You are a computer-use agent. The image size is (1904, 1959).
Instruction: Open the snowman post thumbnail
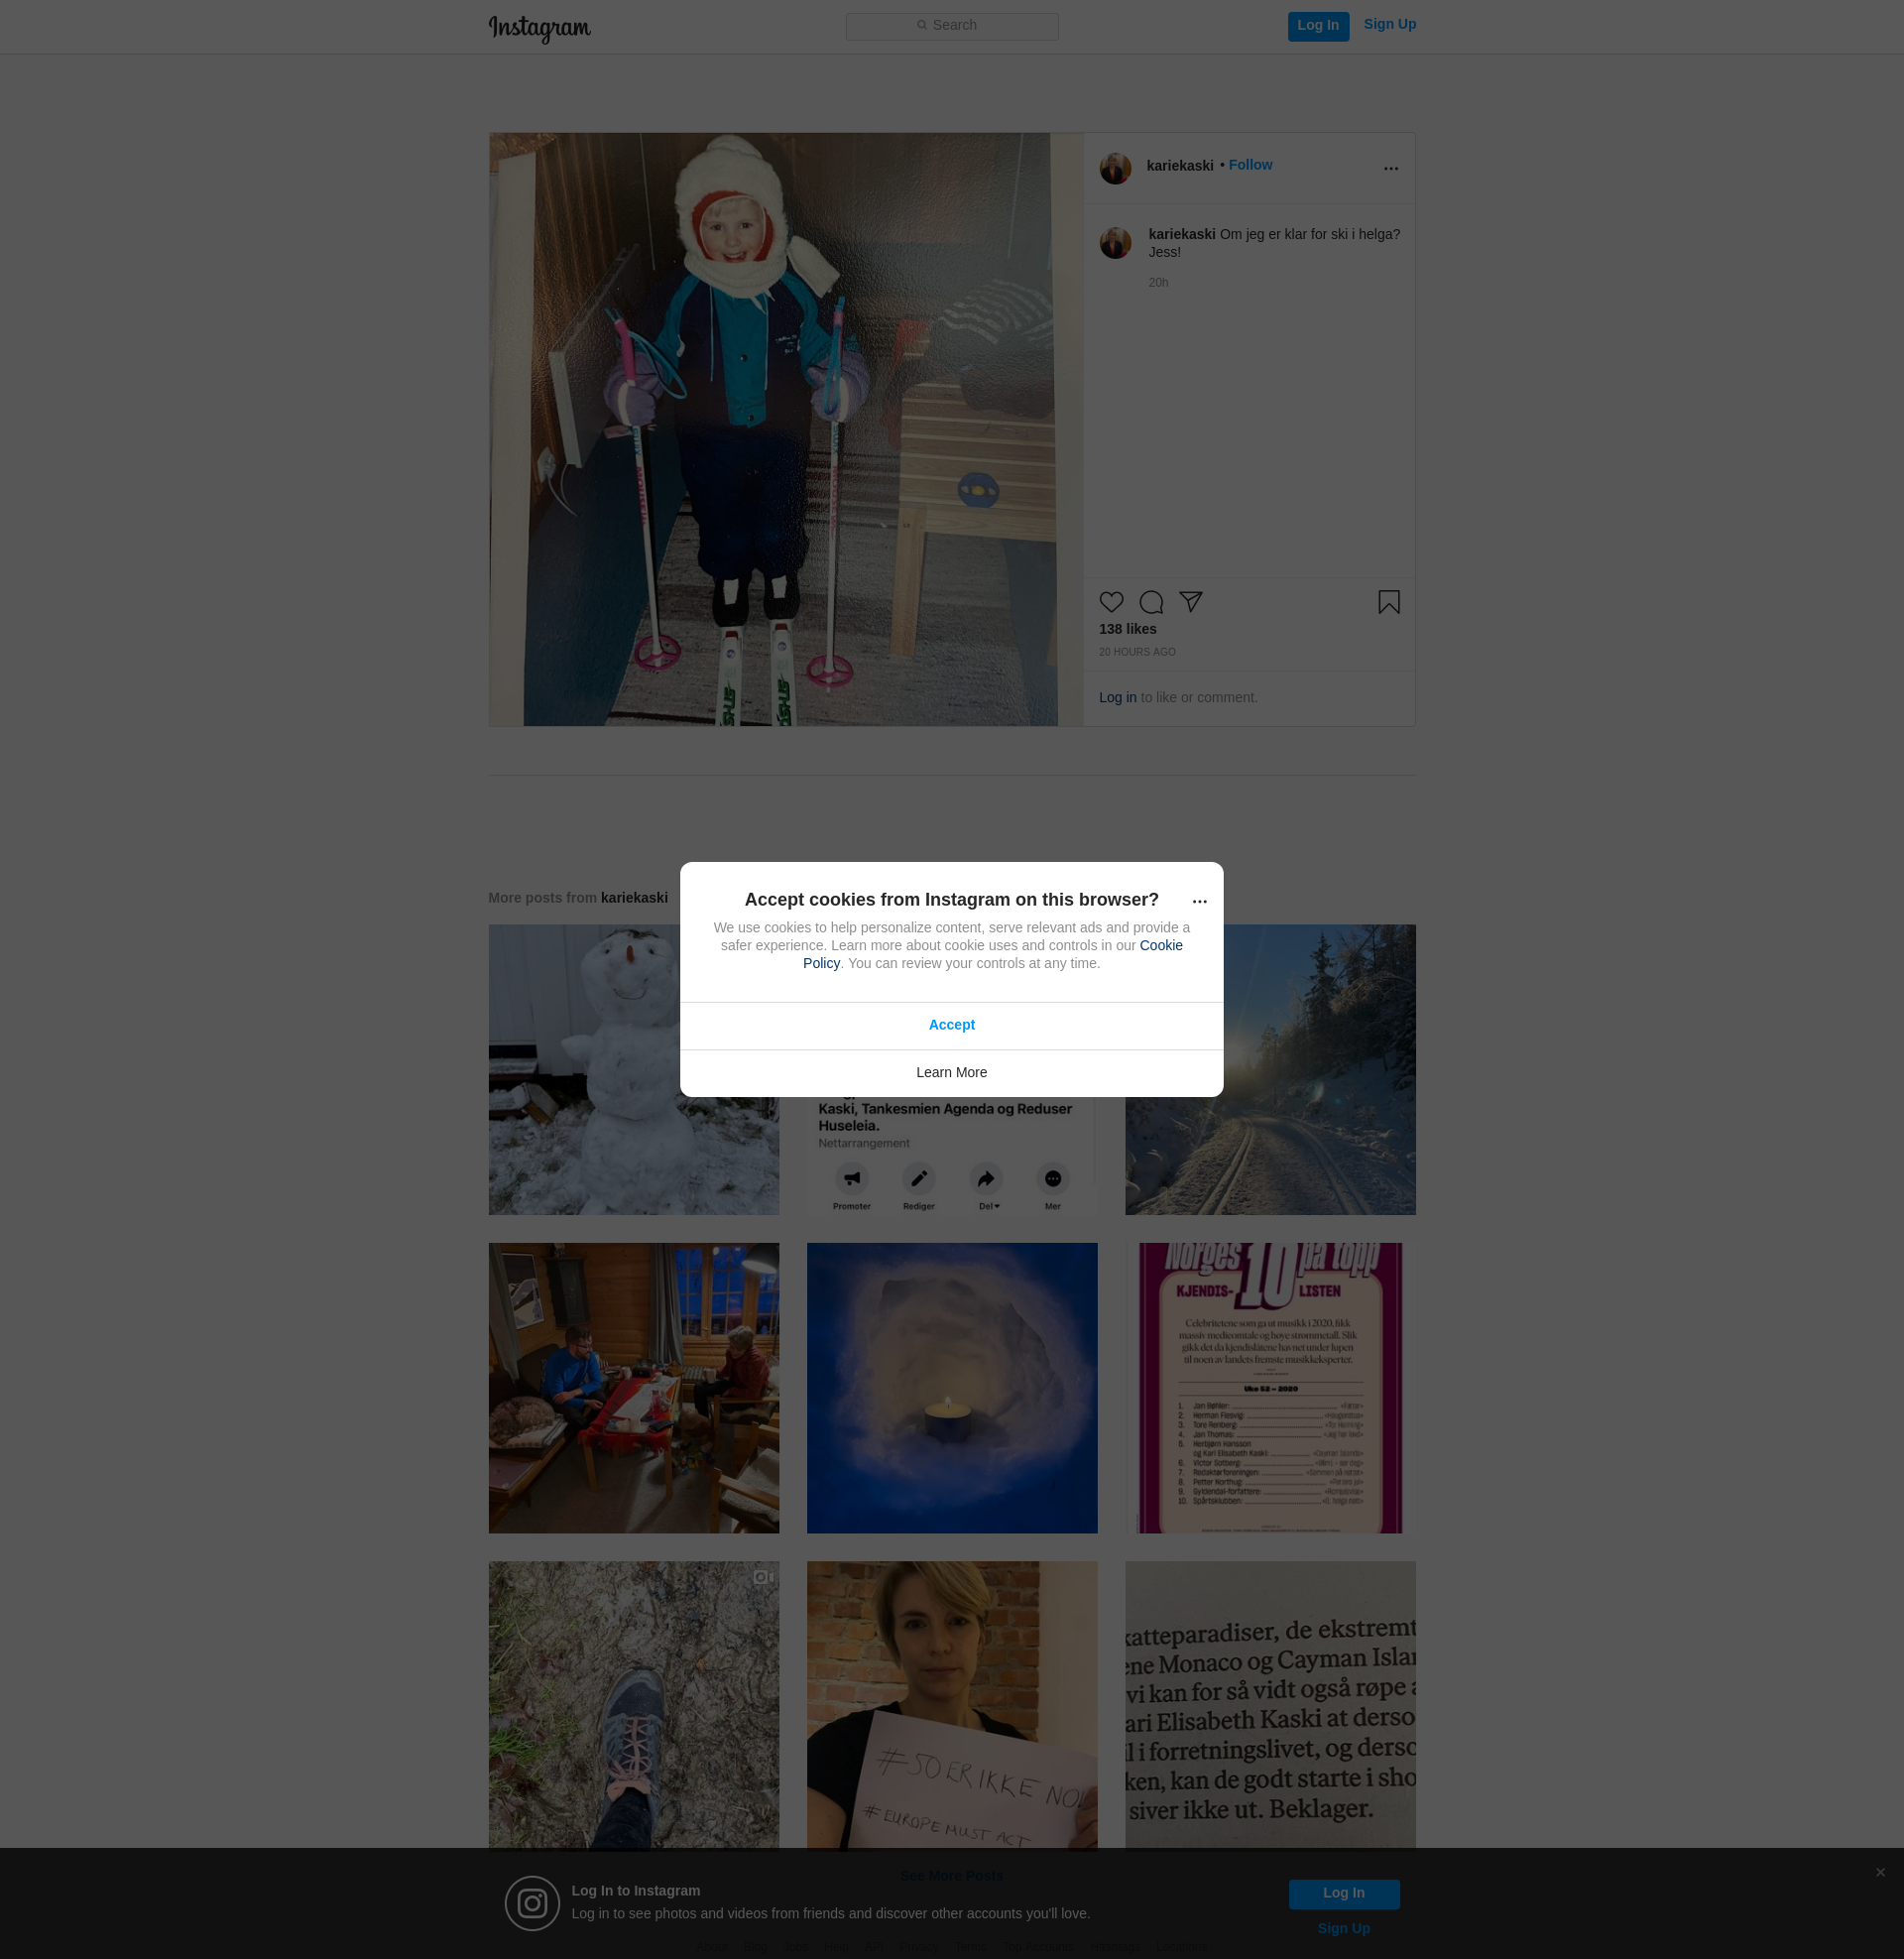pos(633,1070)
